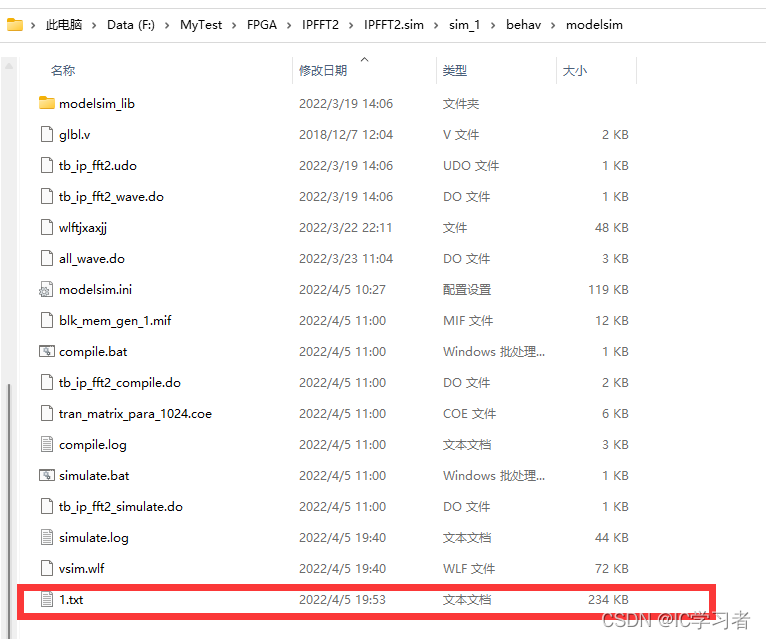Select the tran_matrix_para_1024.coe file name
766x639 pixels.
point(135,413)
